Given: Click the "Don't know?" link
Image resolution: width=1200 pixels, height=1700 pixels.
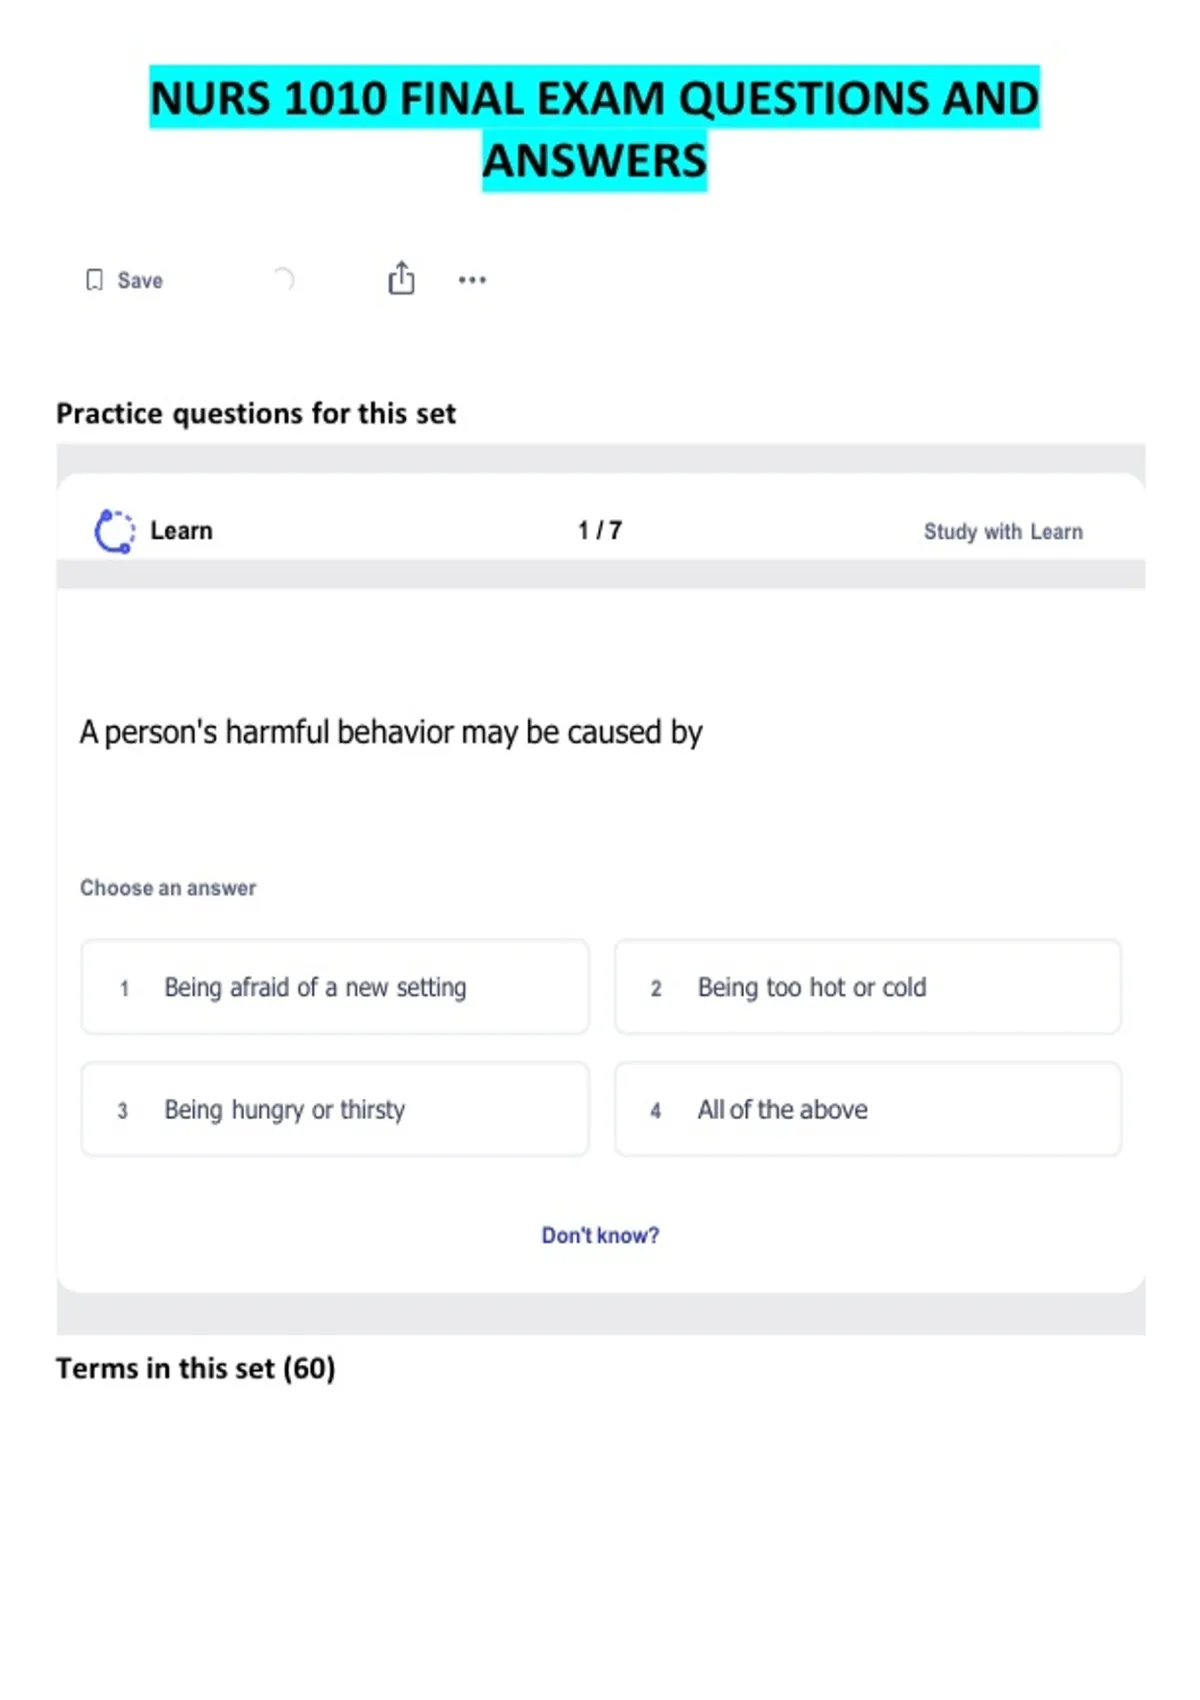Looking at the screenshot, I should click(x=600, y=1236).
